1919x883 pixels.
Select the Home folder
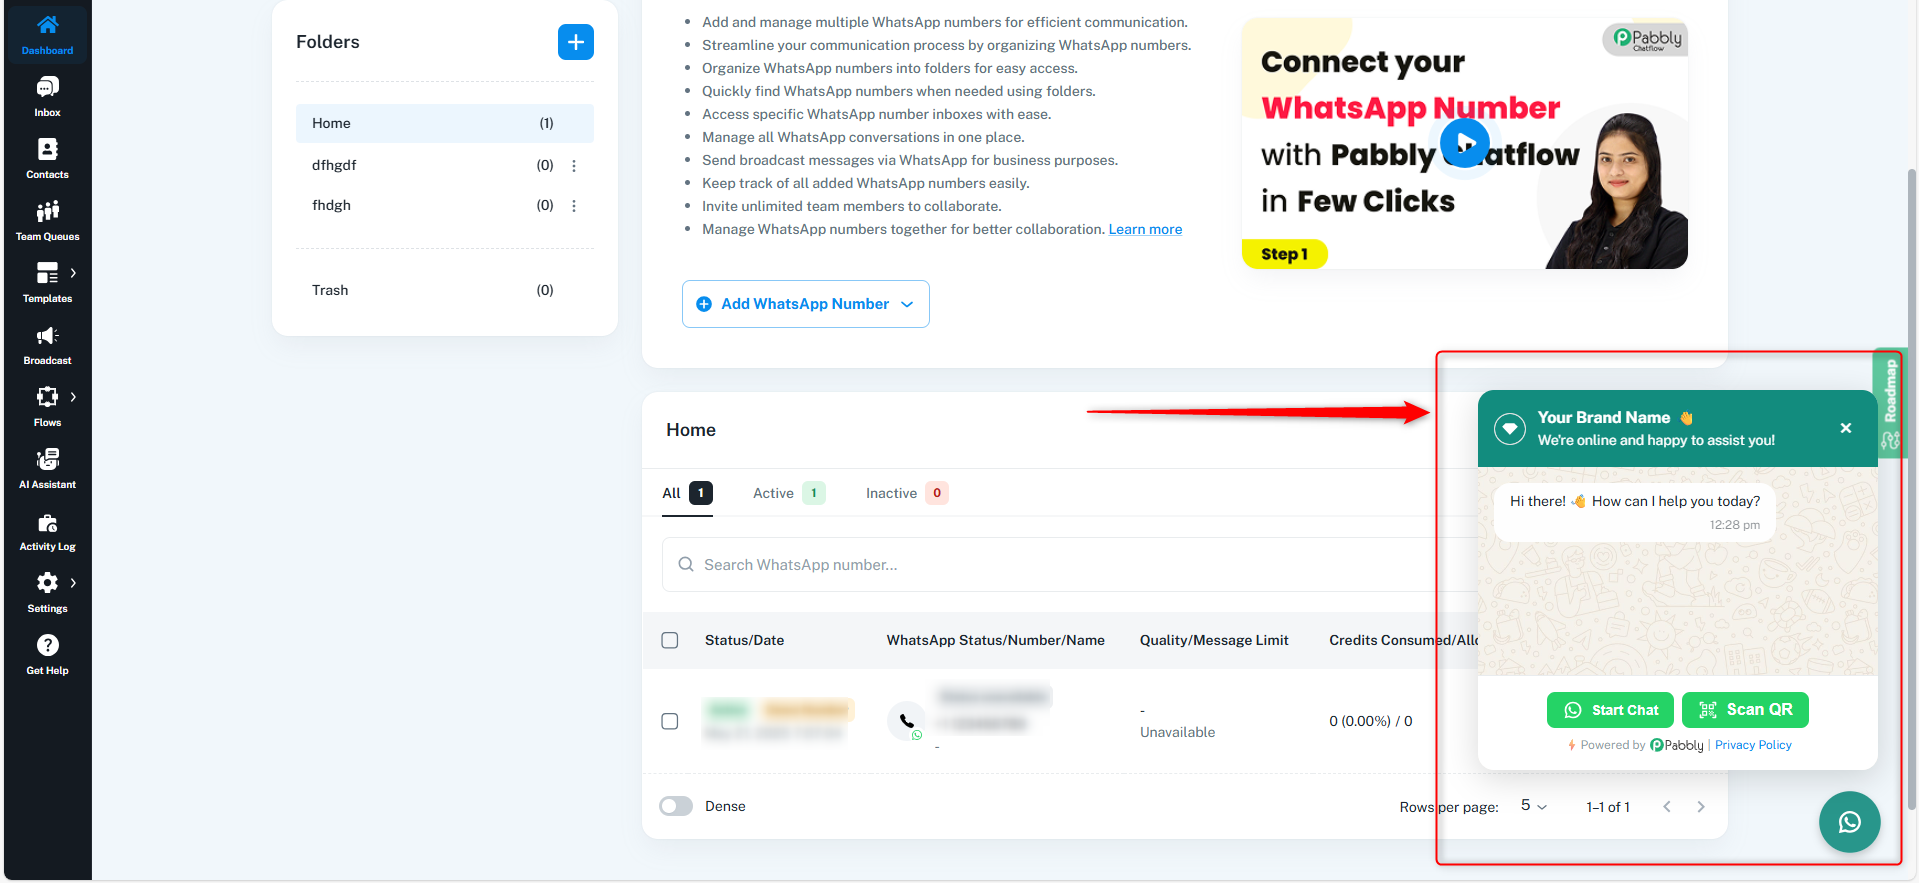[445, 123]
